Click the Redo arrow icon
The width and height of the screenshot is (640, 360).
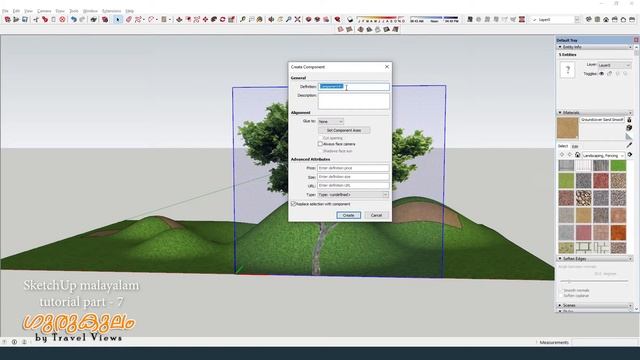point(82,19)
